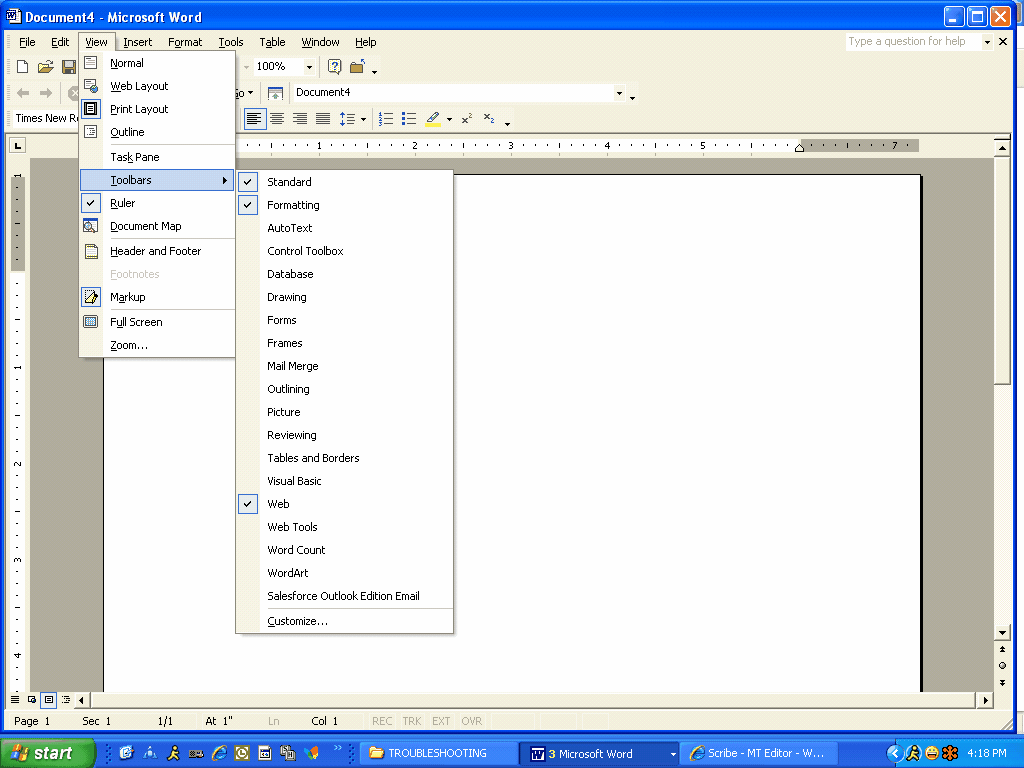Click the Print Layout View bottom-left icon

click(x=49, y=699)
